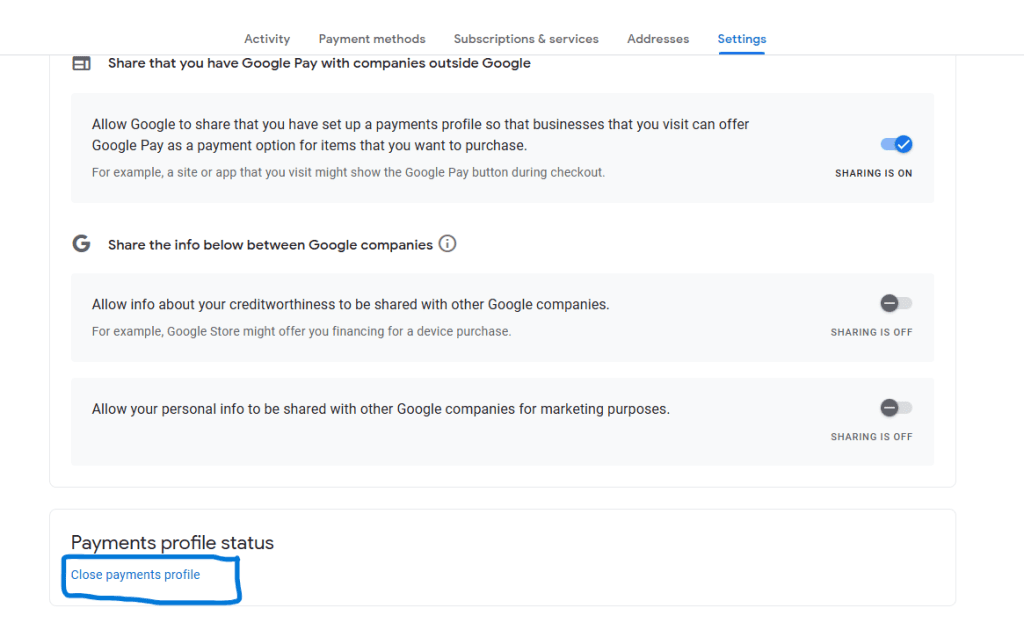This screenshot has height=637, width=1024.
Task: Click the Close payments profile link
Action: [135, 575]
